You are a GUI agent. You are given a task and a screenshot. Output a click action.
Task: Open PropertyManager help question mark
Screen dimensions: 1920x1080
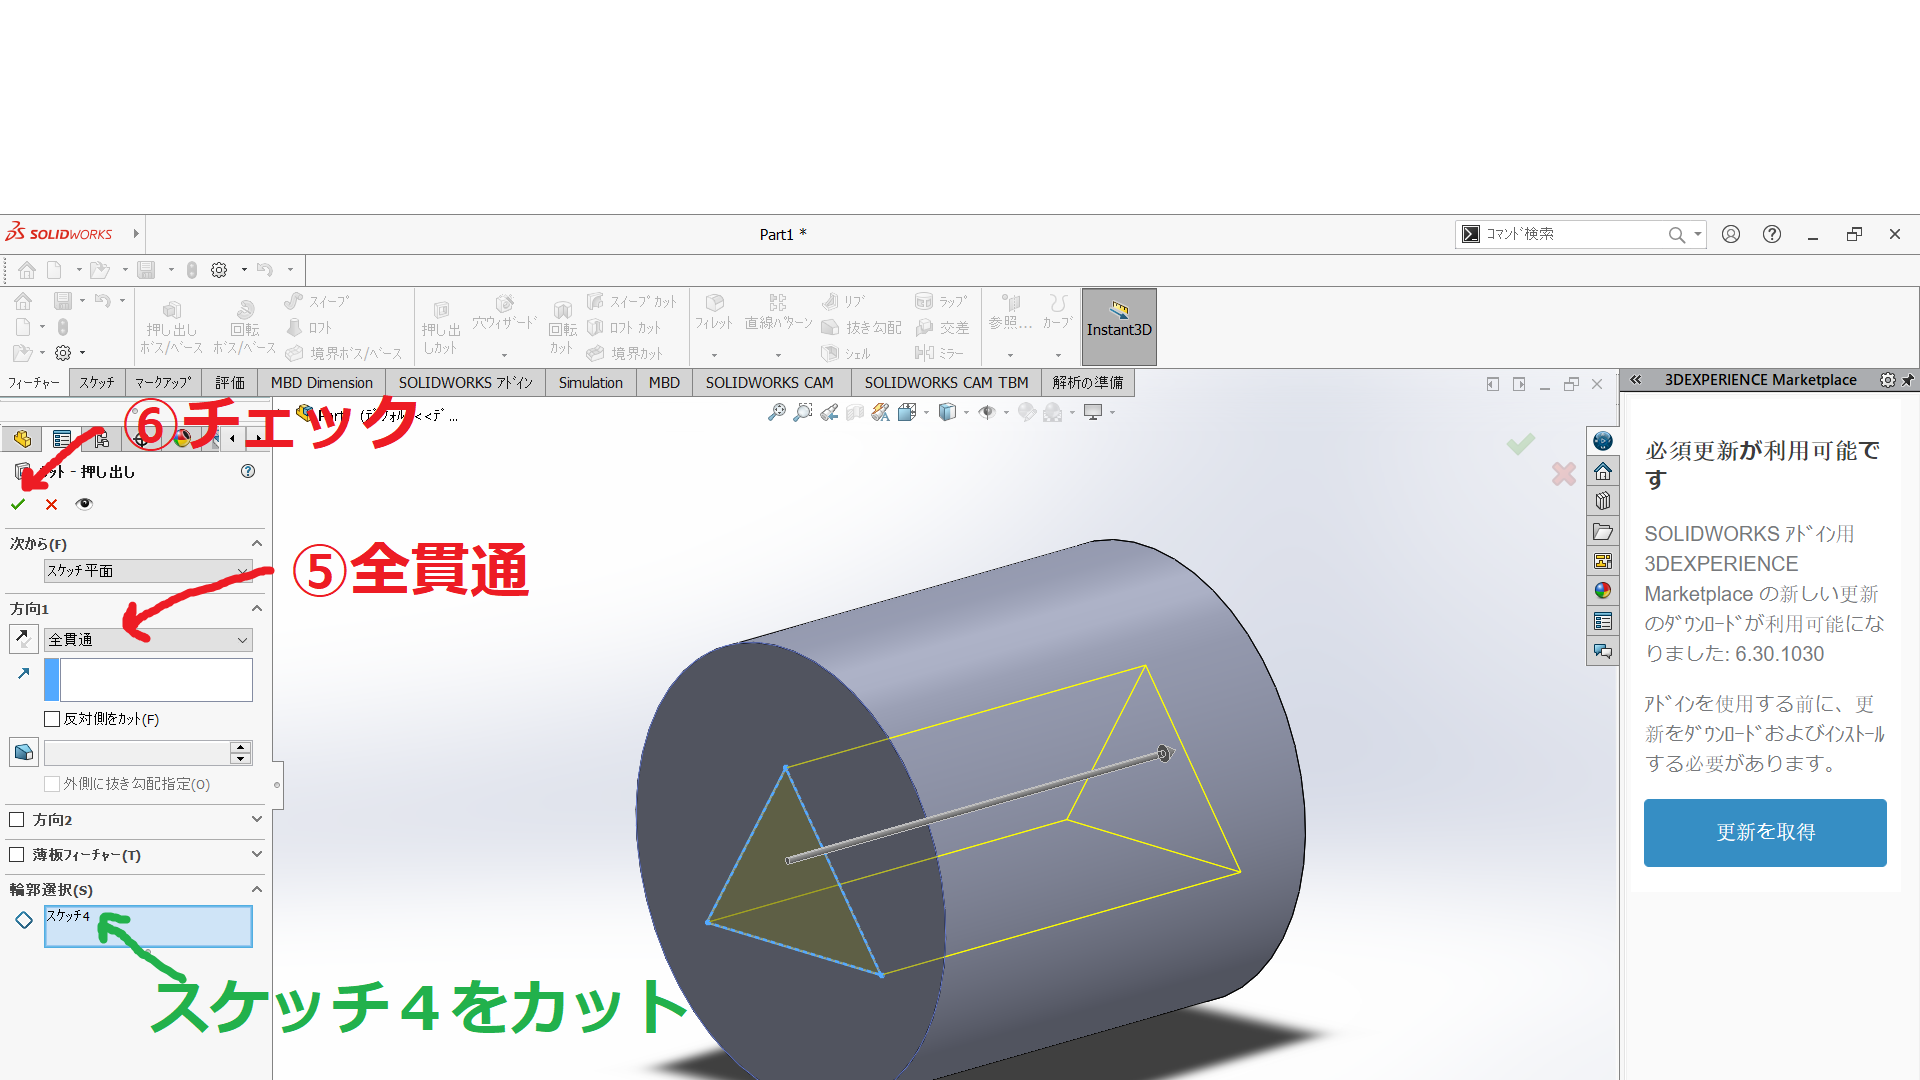point(248,471)
